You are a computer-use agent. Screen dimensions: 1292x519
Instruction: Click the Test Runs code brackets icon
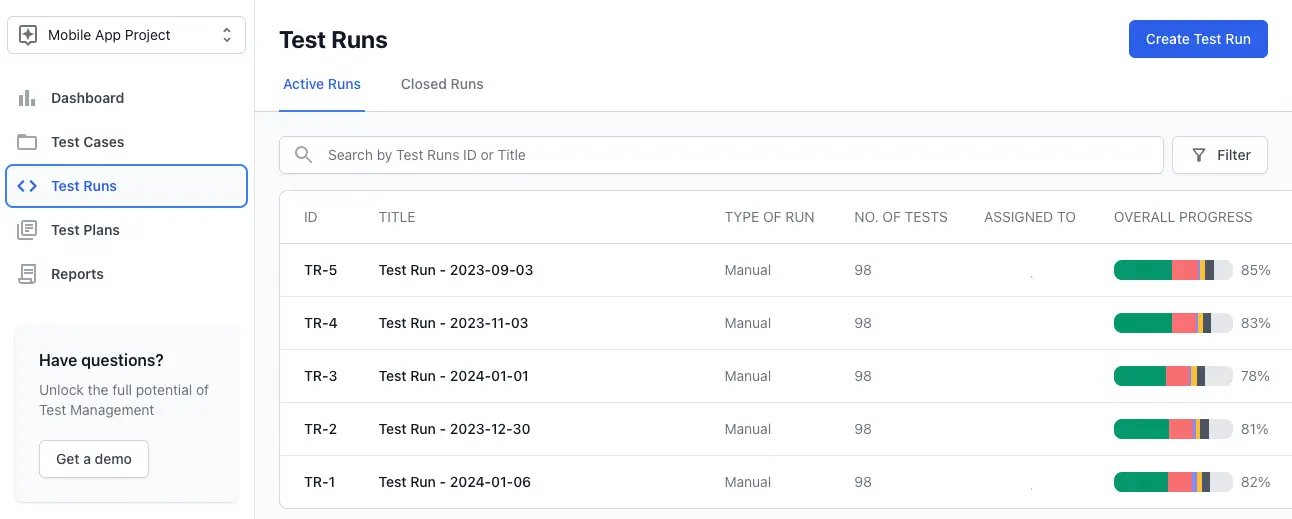pyautogui.click(x=27, y=186)
